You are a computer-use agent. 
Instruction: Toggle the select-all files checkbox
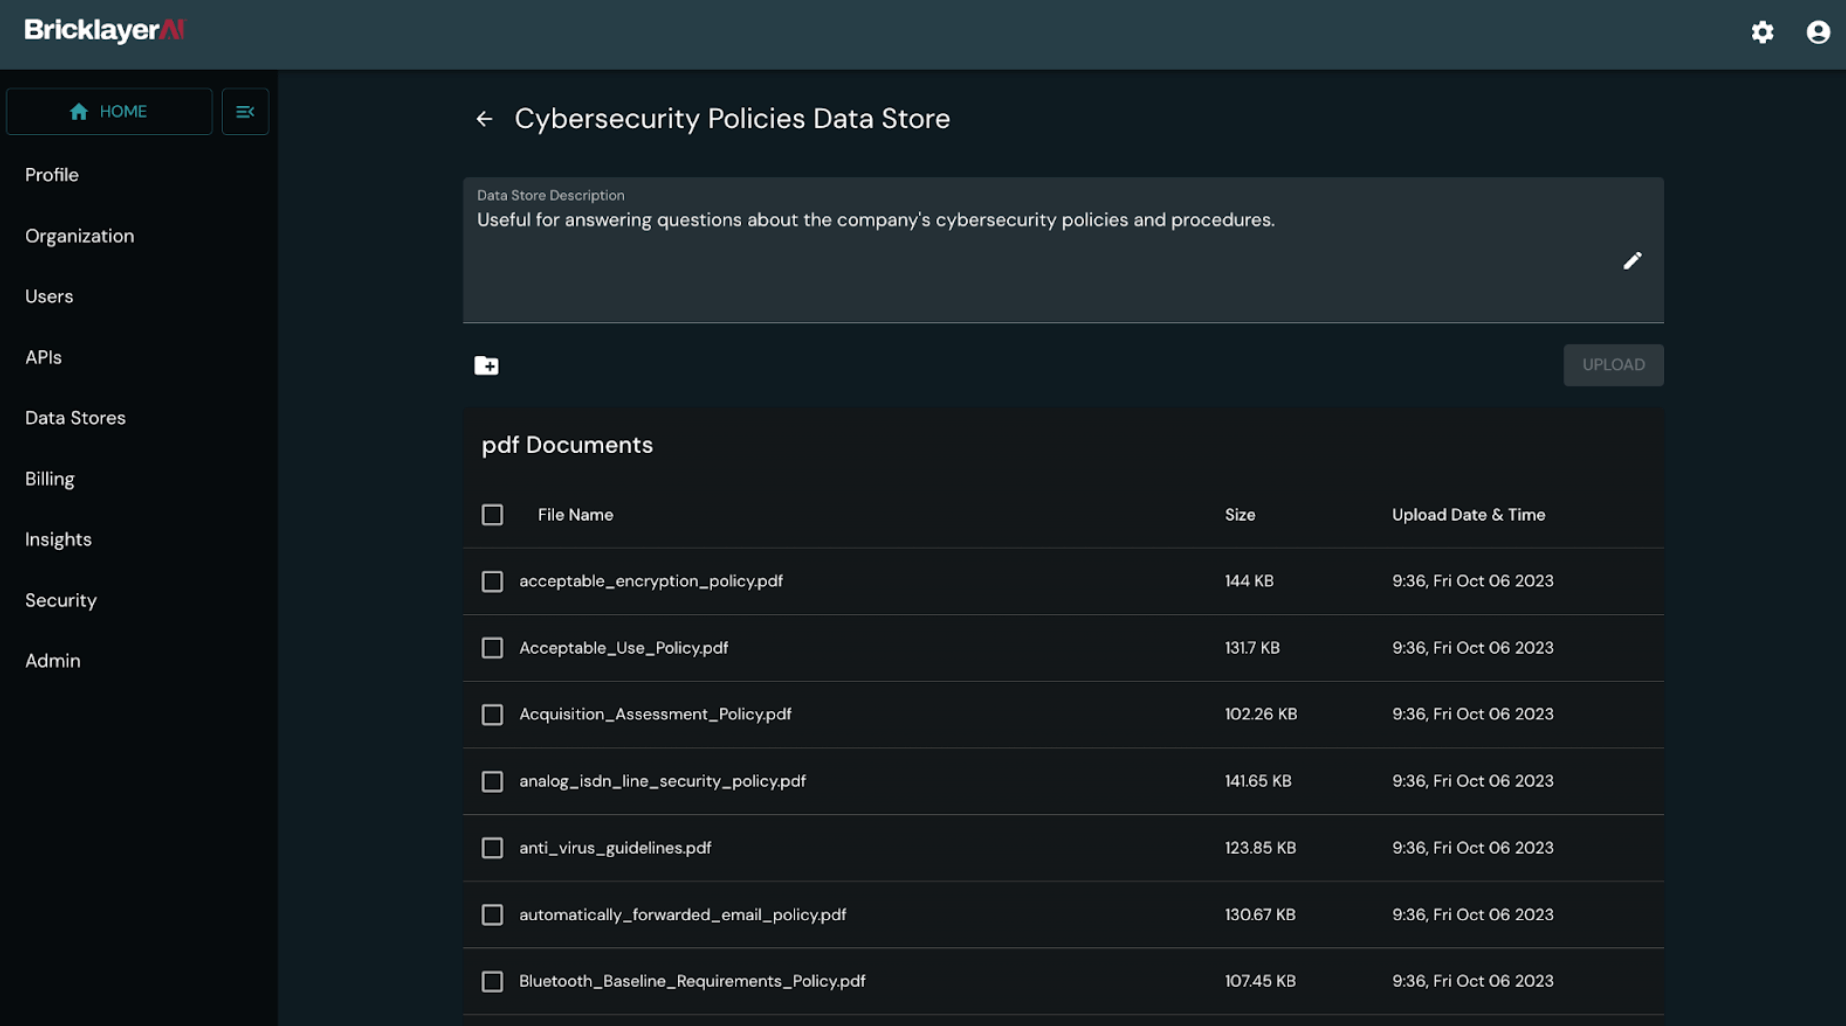(x=492, y=515)
